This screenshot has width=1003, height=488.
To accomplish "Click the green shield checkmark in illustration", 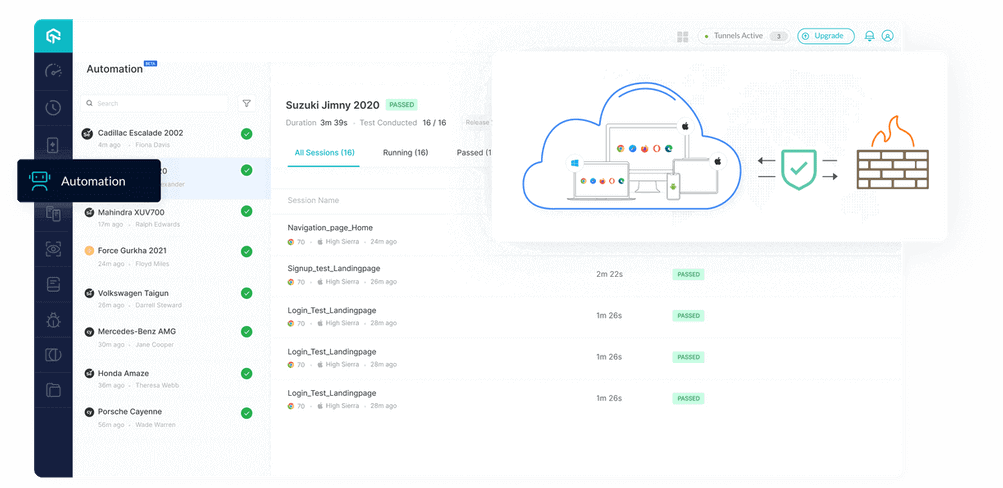I will pos(798,169).
